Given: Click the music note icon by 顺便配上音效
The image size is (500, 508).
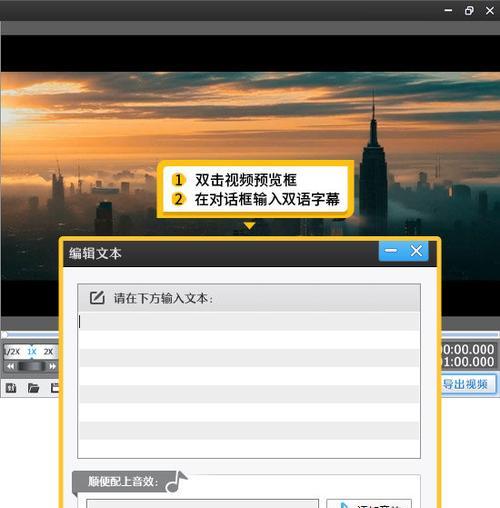Looking at the screenshot, I should pos(176,482).
